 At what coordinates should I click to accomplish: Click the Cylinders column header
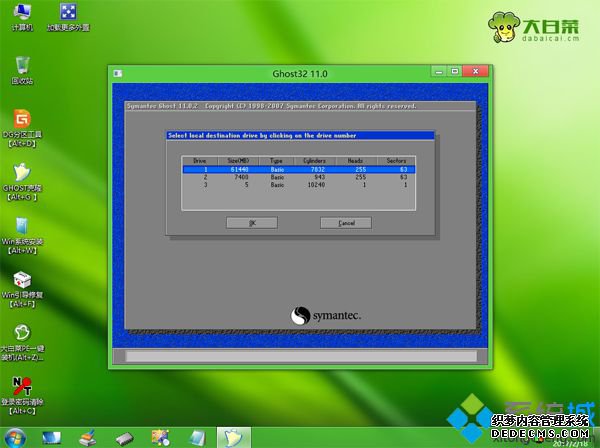coord(315,161)
